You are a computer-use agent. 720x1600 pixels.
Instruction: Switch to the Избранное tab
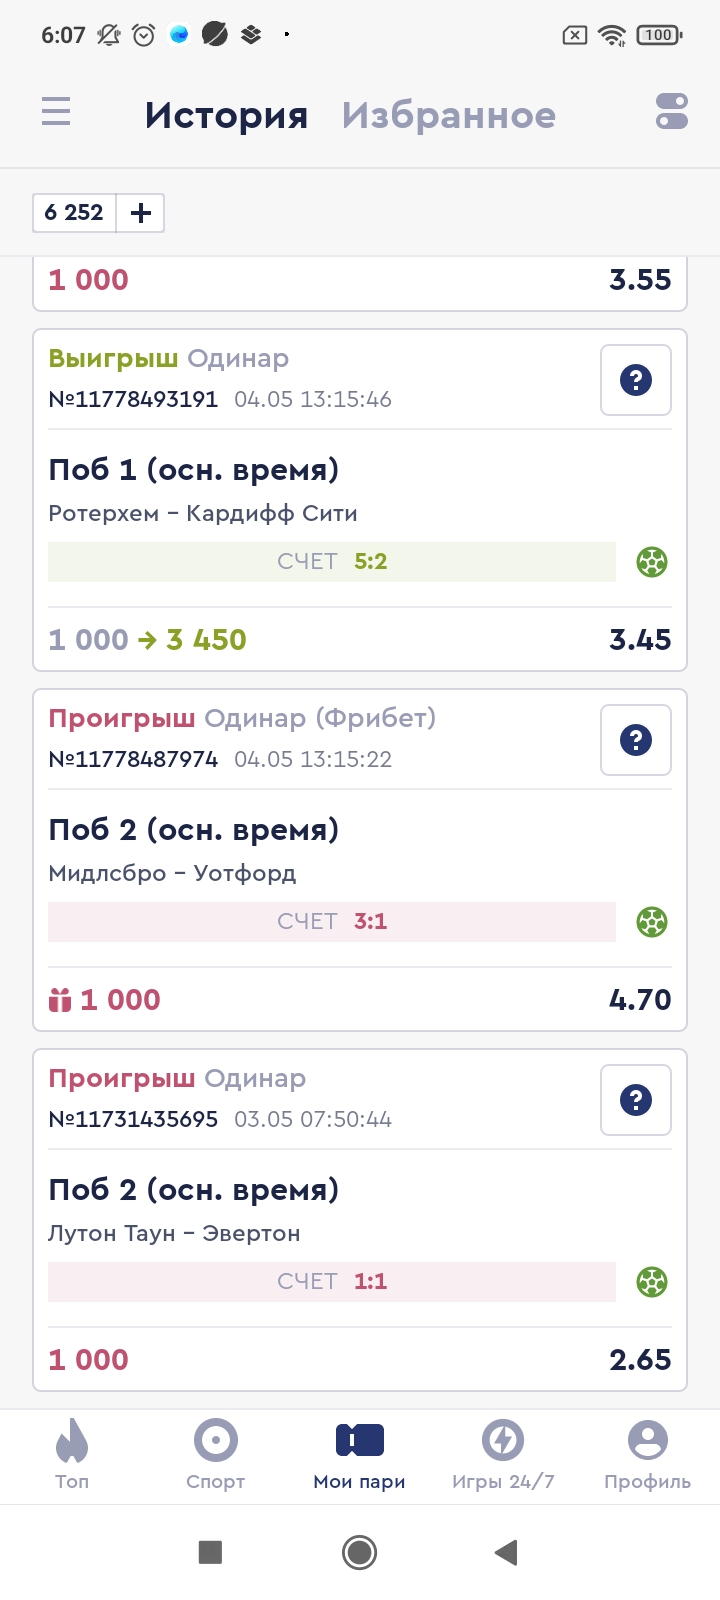point(448,115)
